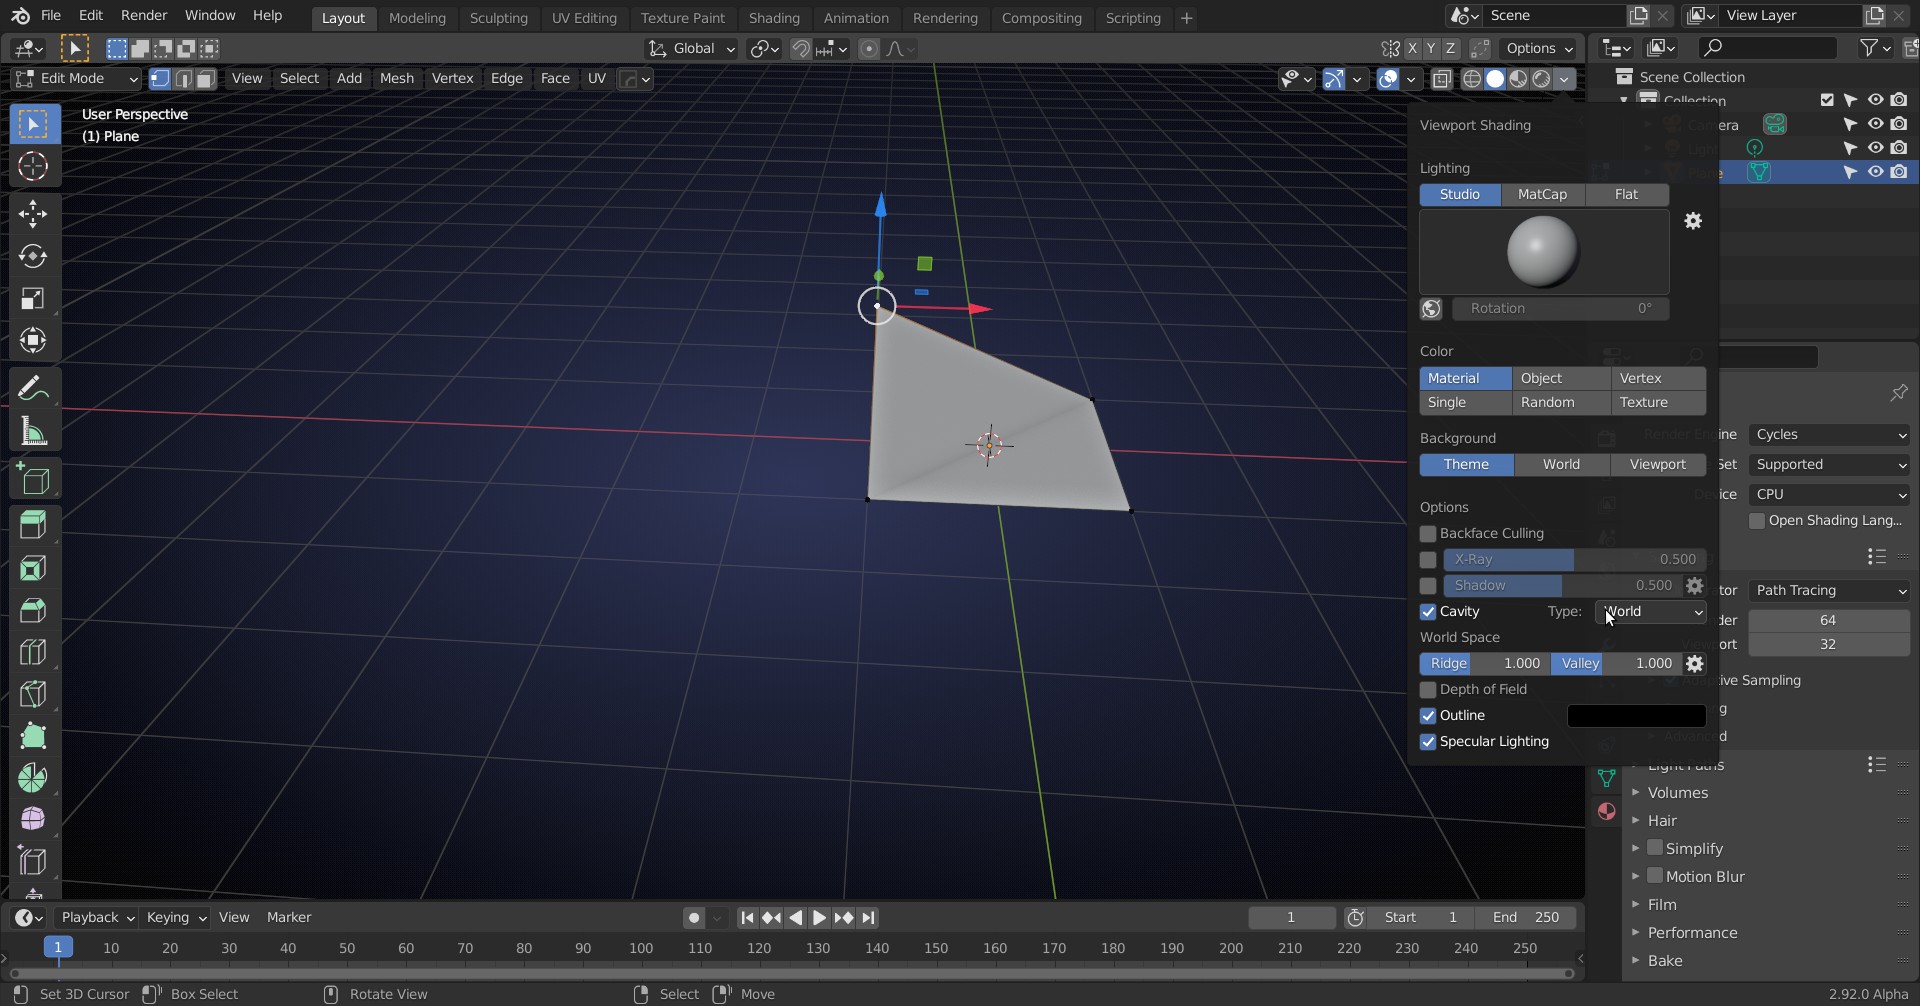Open the Render Engine Cycles dropdown
This screenshot has height=1006, width=1920.
[x=1829, y=435]
